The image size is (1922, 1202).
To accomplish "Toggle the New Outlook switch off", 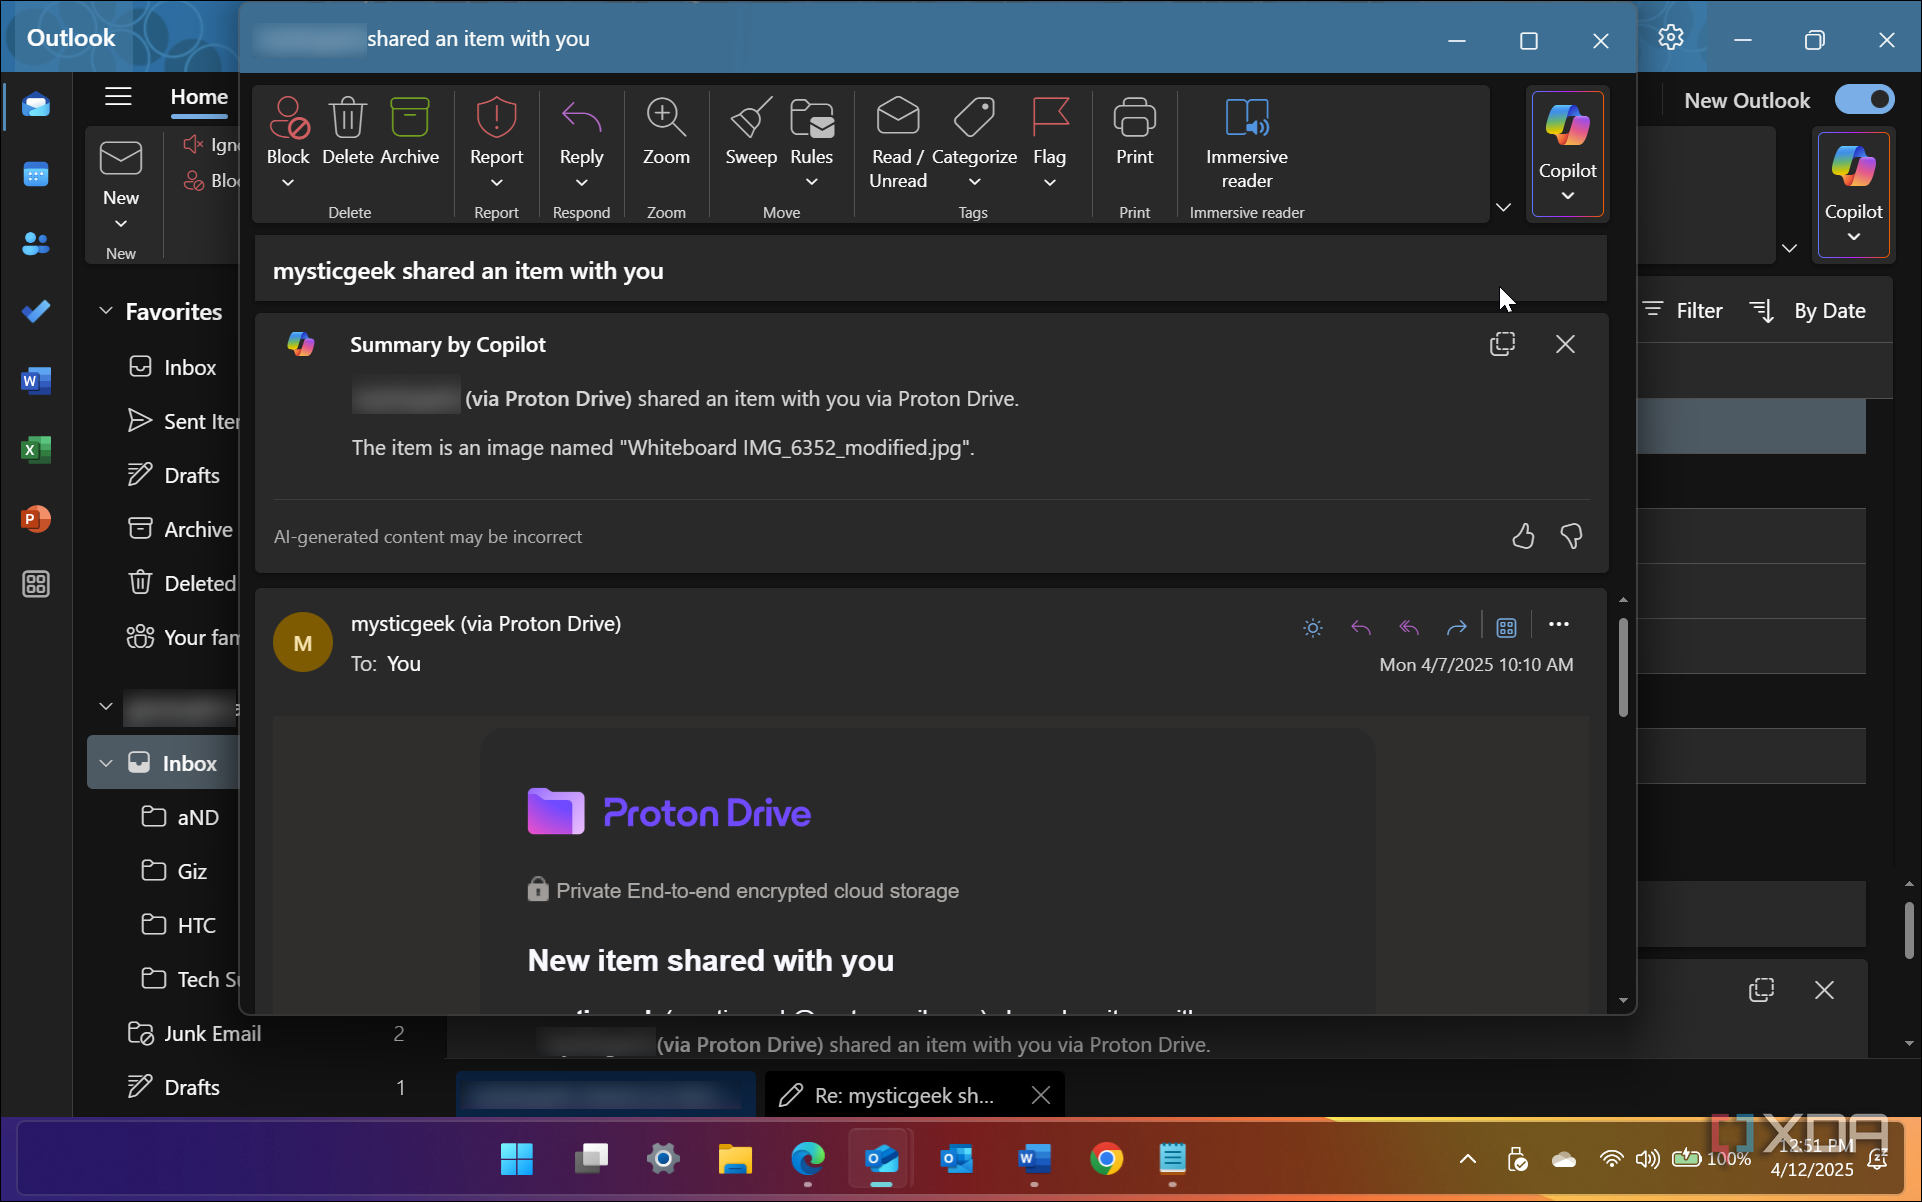I will tap(1864, 100).
